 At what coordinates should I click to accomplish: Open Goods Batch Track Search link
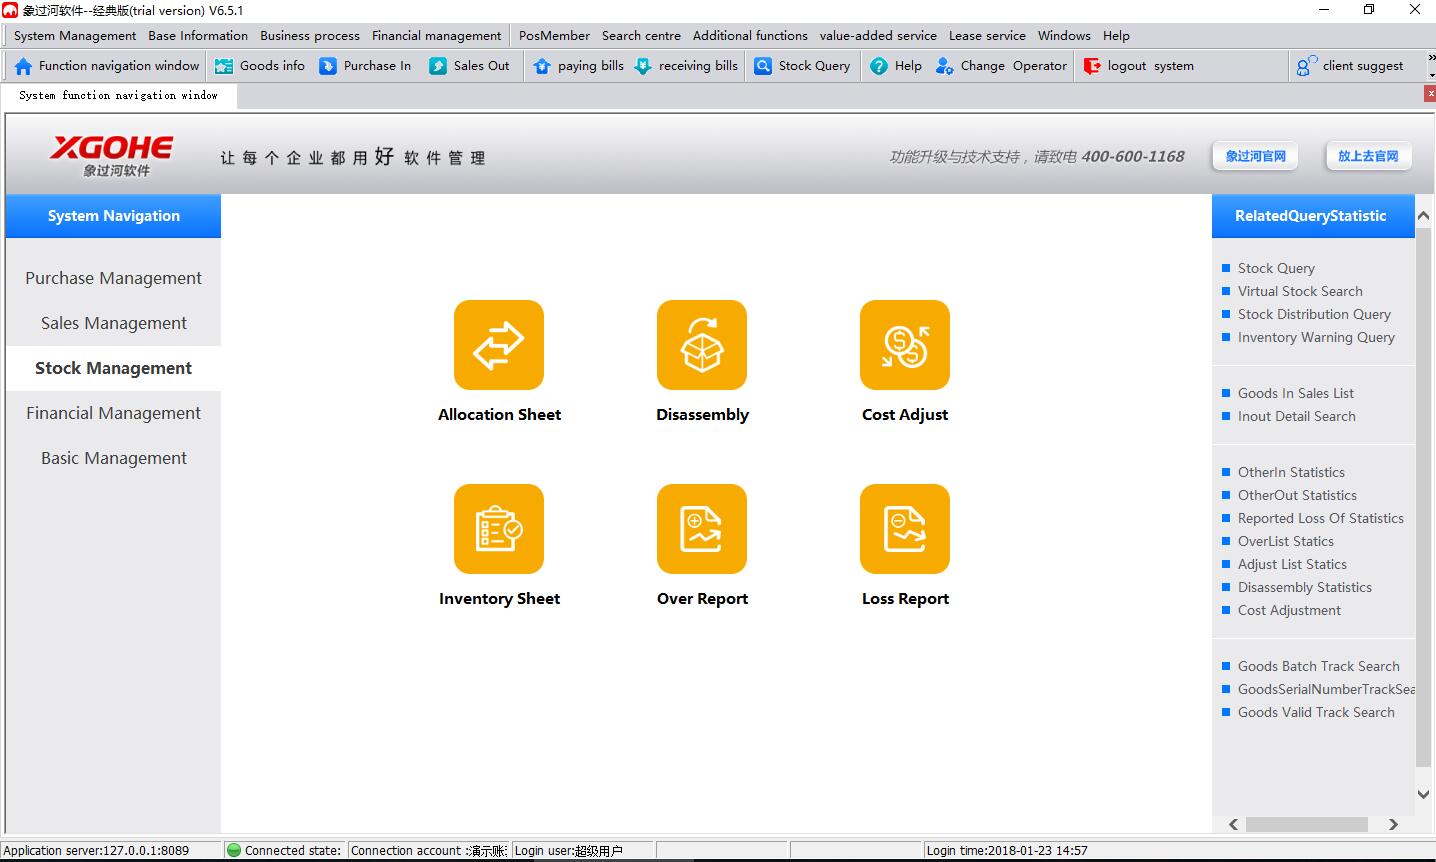click(x=1319, y=666)
